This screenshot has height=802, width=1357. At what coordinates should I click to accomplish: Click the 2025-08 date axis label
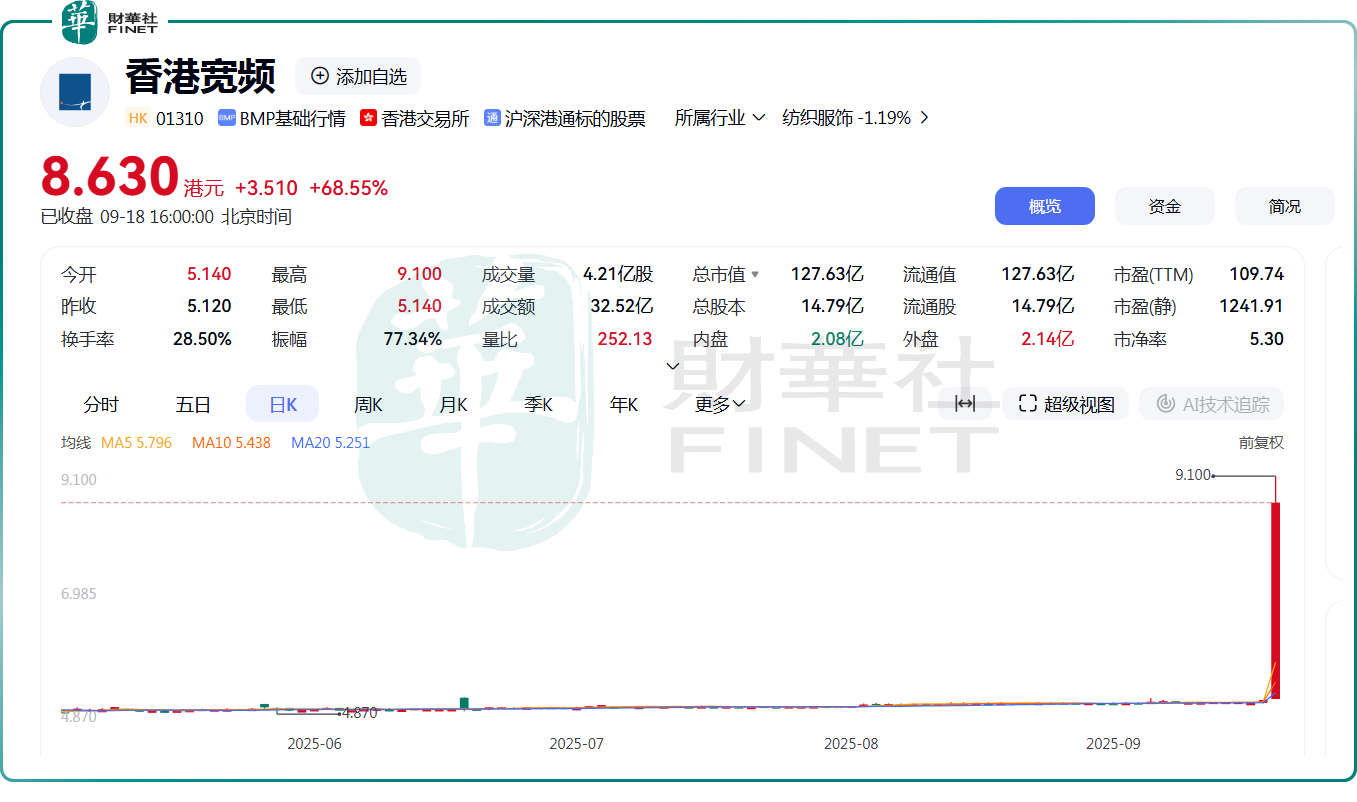point(851,744)
